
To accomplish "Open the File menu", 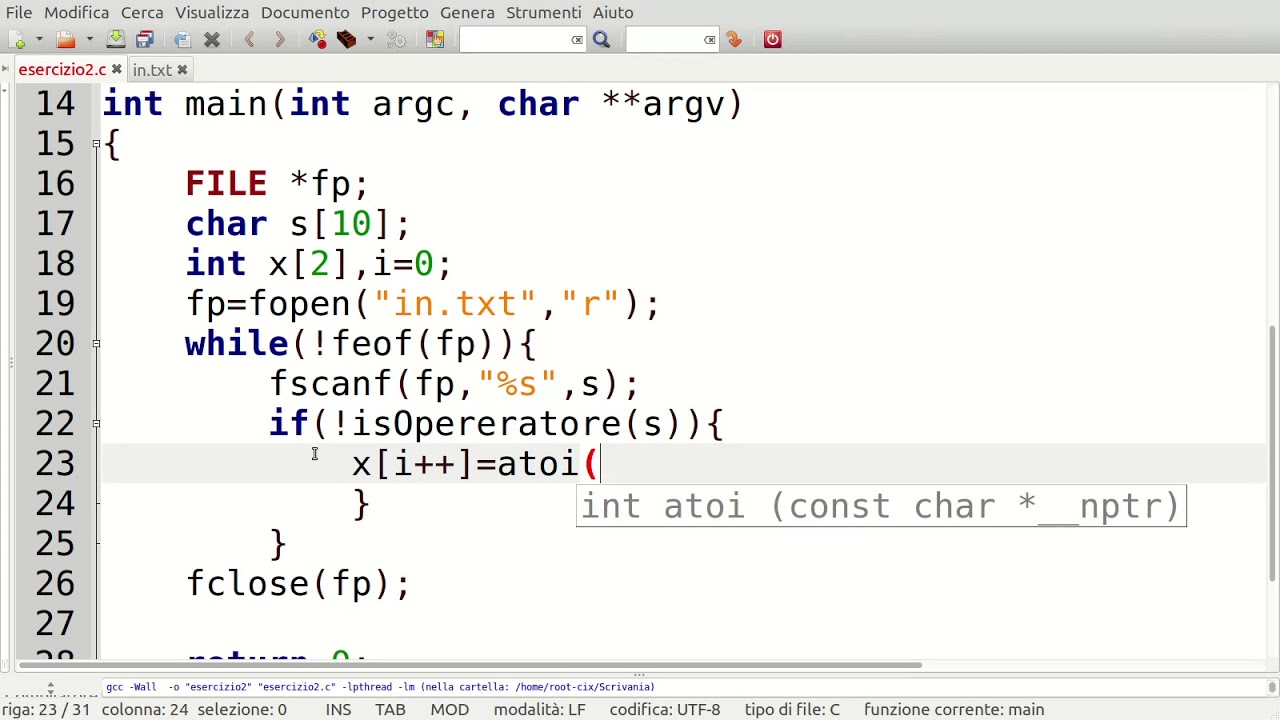I will [x=19, y=12].
